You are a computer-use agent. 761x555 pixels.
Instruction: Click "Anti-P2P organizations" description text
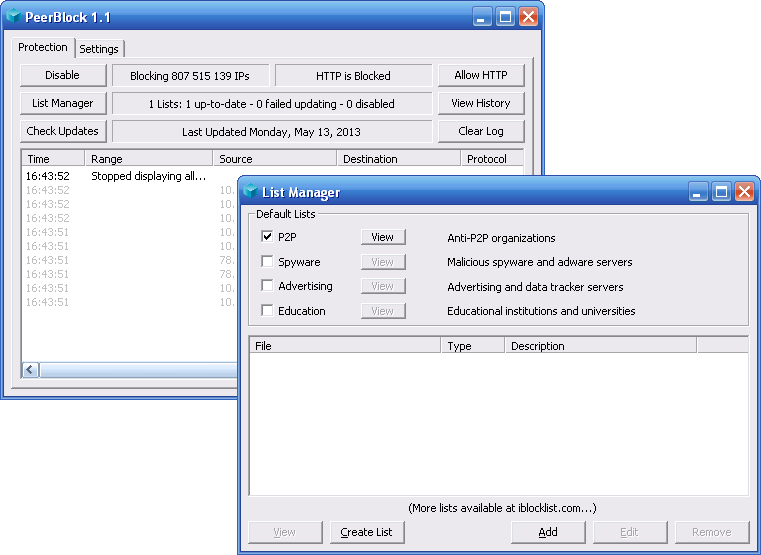pyautogui.click(x=501, y=238)
